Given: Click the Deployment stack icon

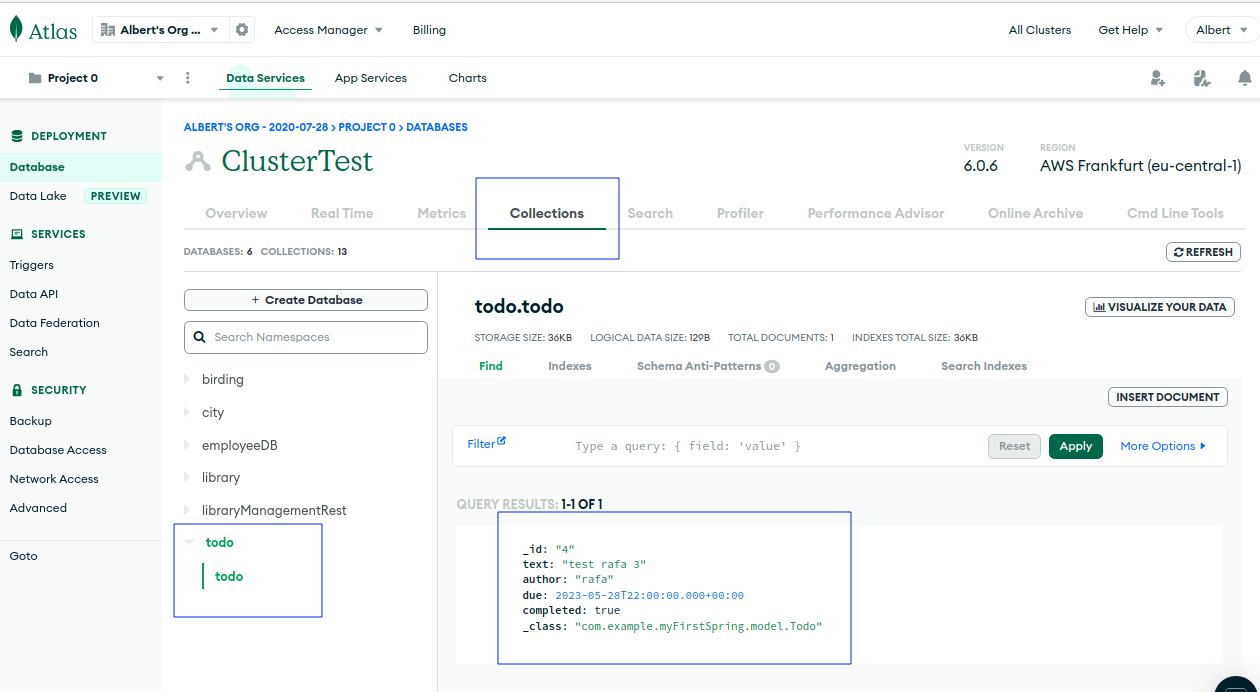Looking at the screenshot, I should point(17,136).
